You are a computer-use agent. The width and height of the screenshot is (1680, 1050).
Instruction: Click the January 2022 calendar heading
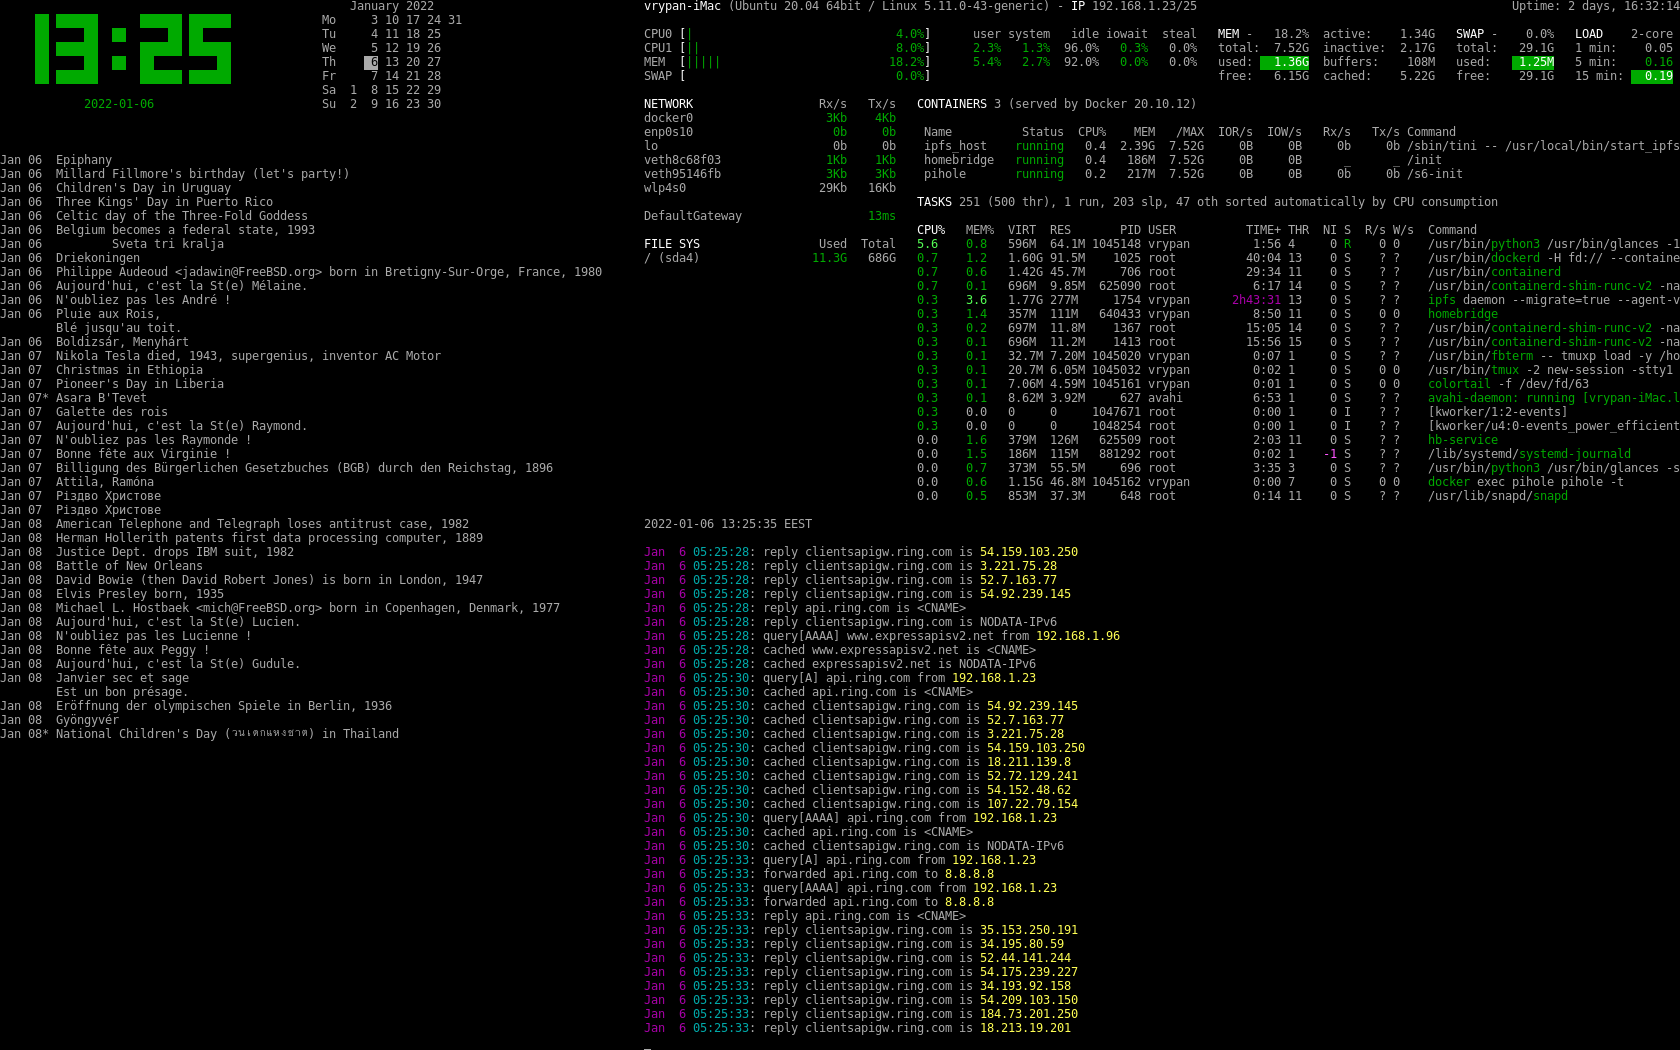point(392,6)
